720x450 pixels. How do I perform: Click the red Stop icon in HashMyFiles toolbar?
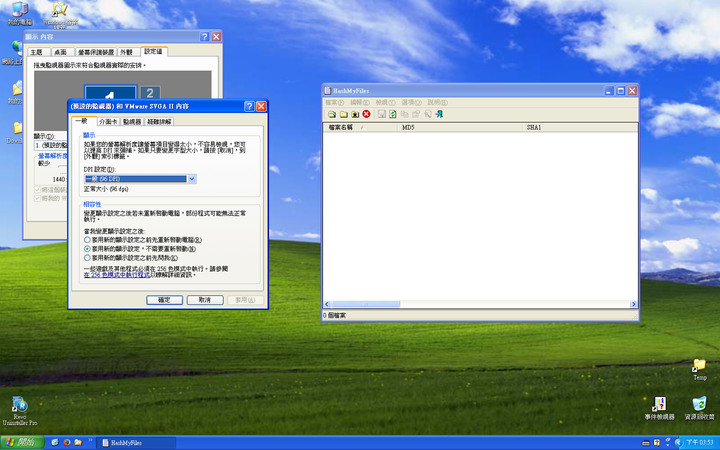pyautogui.click(x=366, y=114)
